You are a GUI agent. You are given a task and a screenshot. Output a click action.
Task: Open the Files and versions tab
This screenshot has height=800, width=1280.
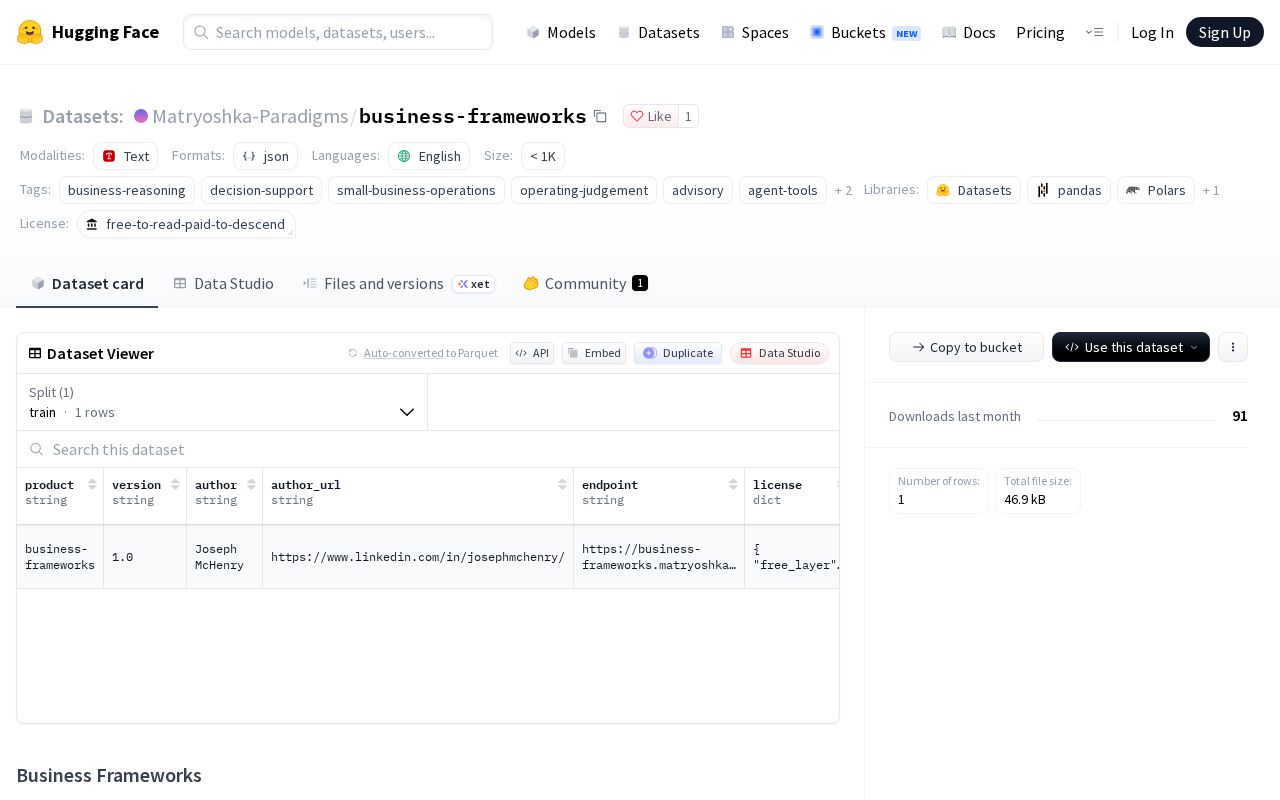[x=399, y=284]
